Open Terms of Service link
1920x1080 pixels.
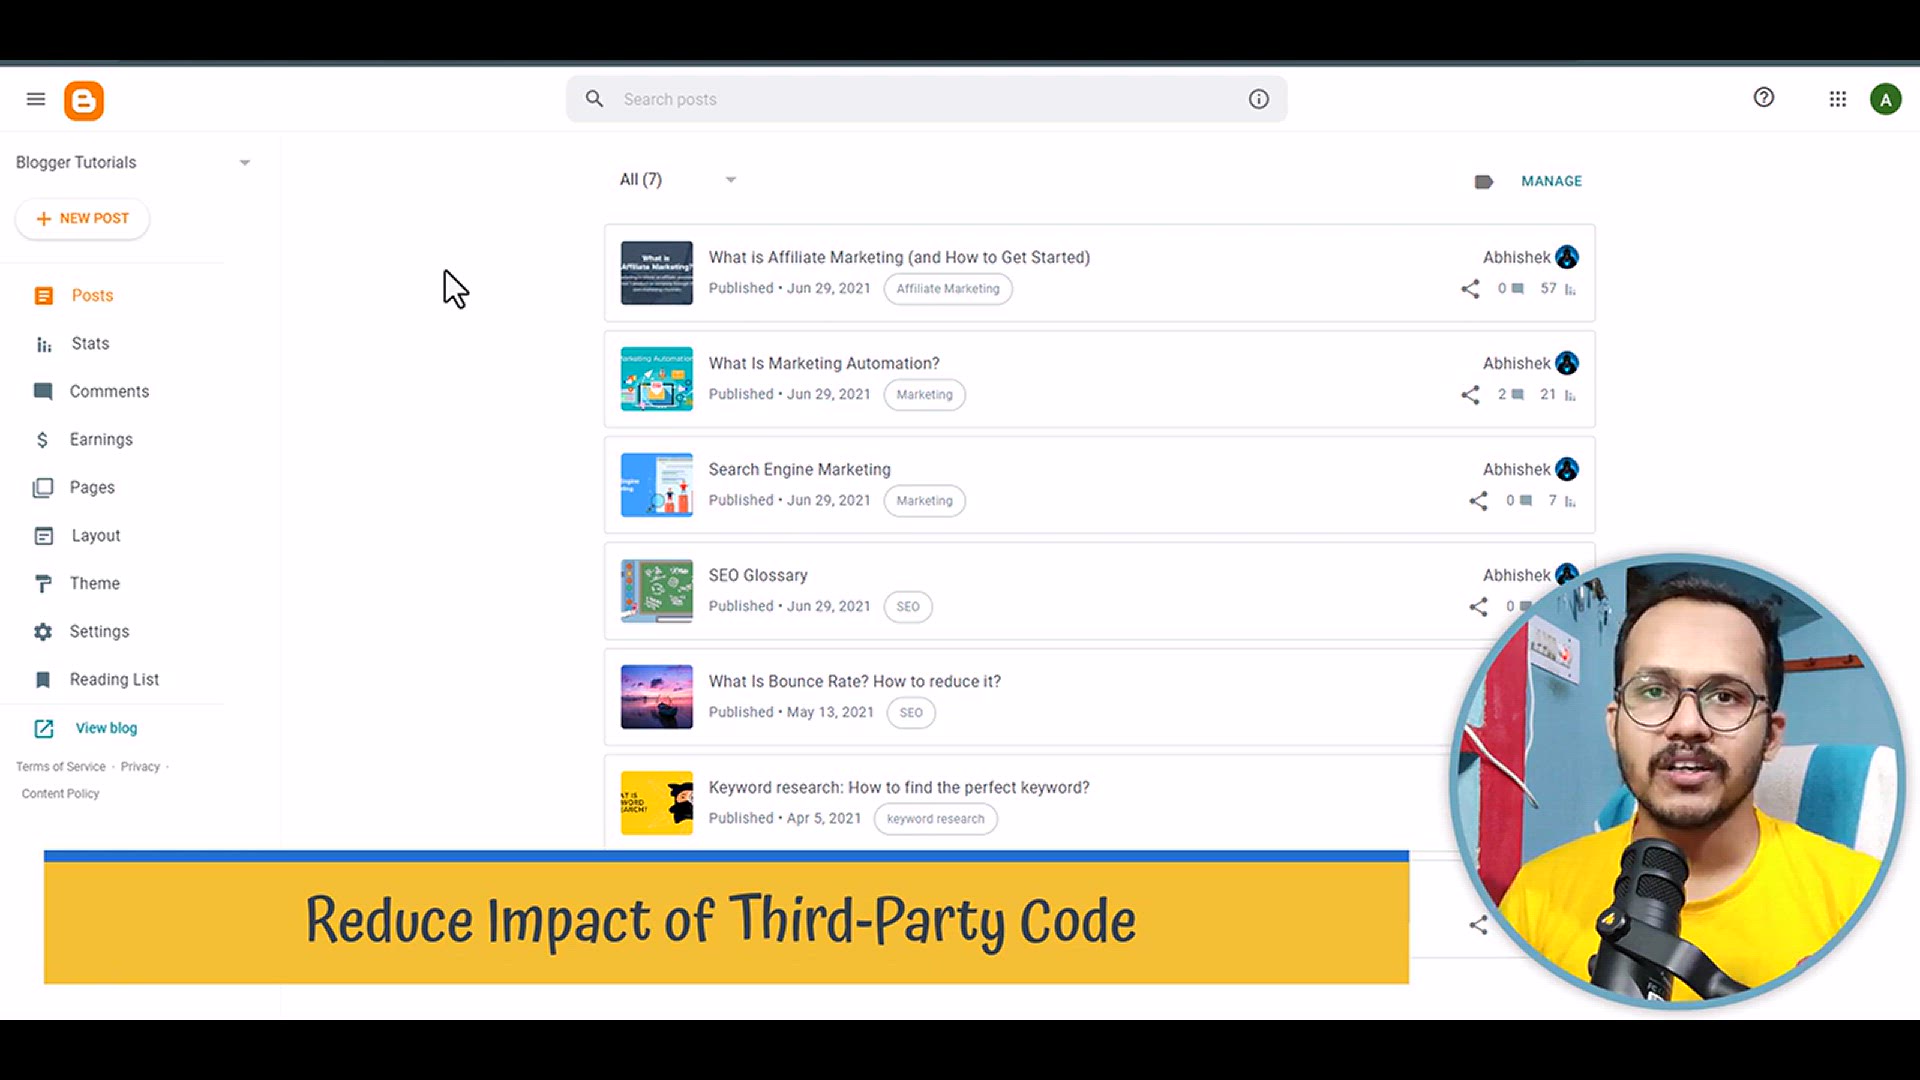click(61, 767)
